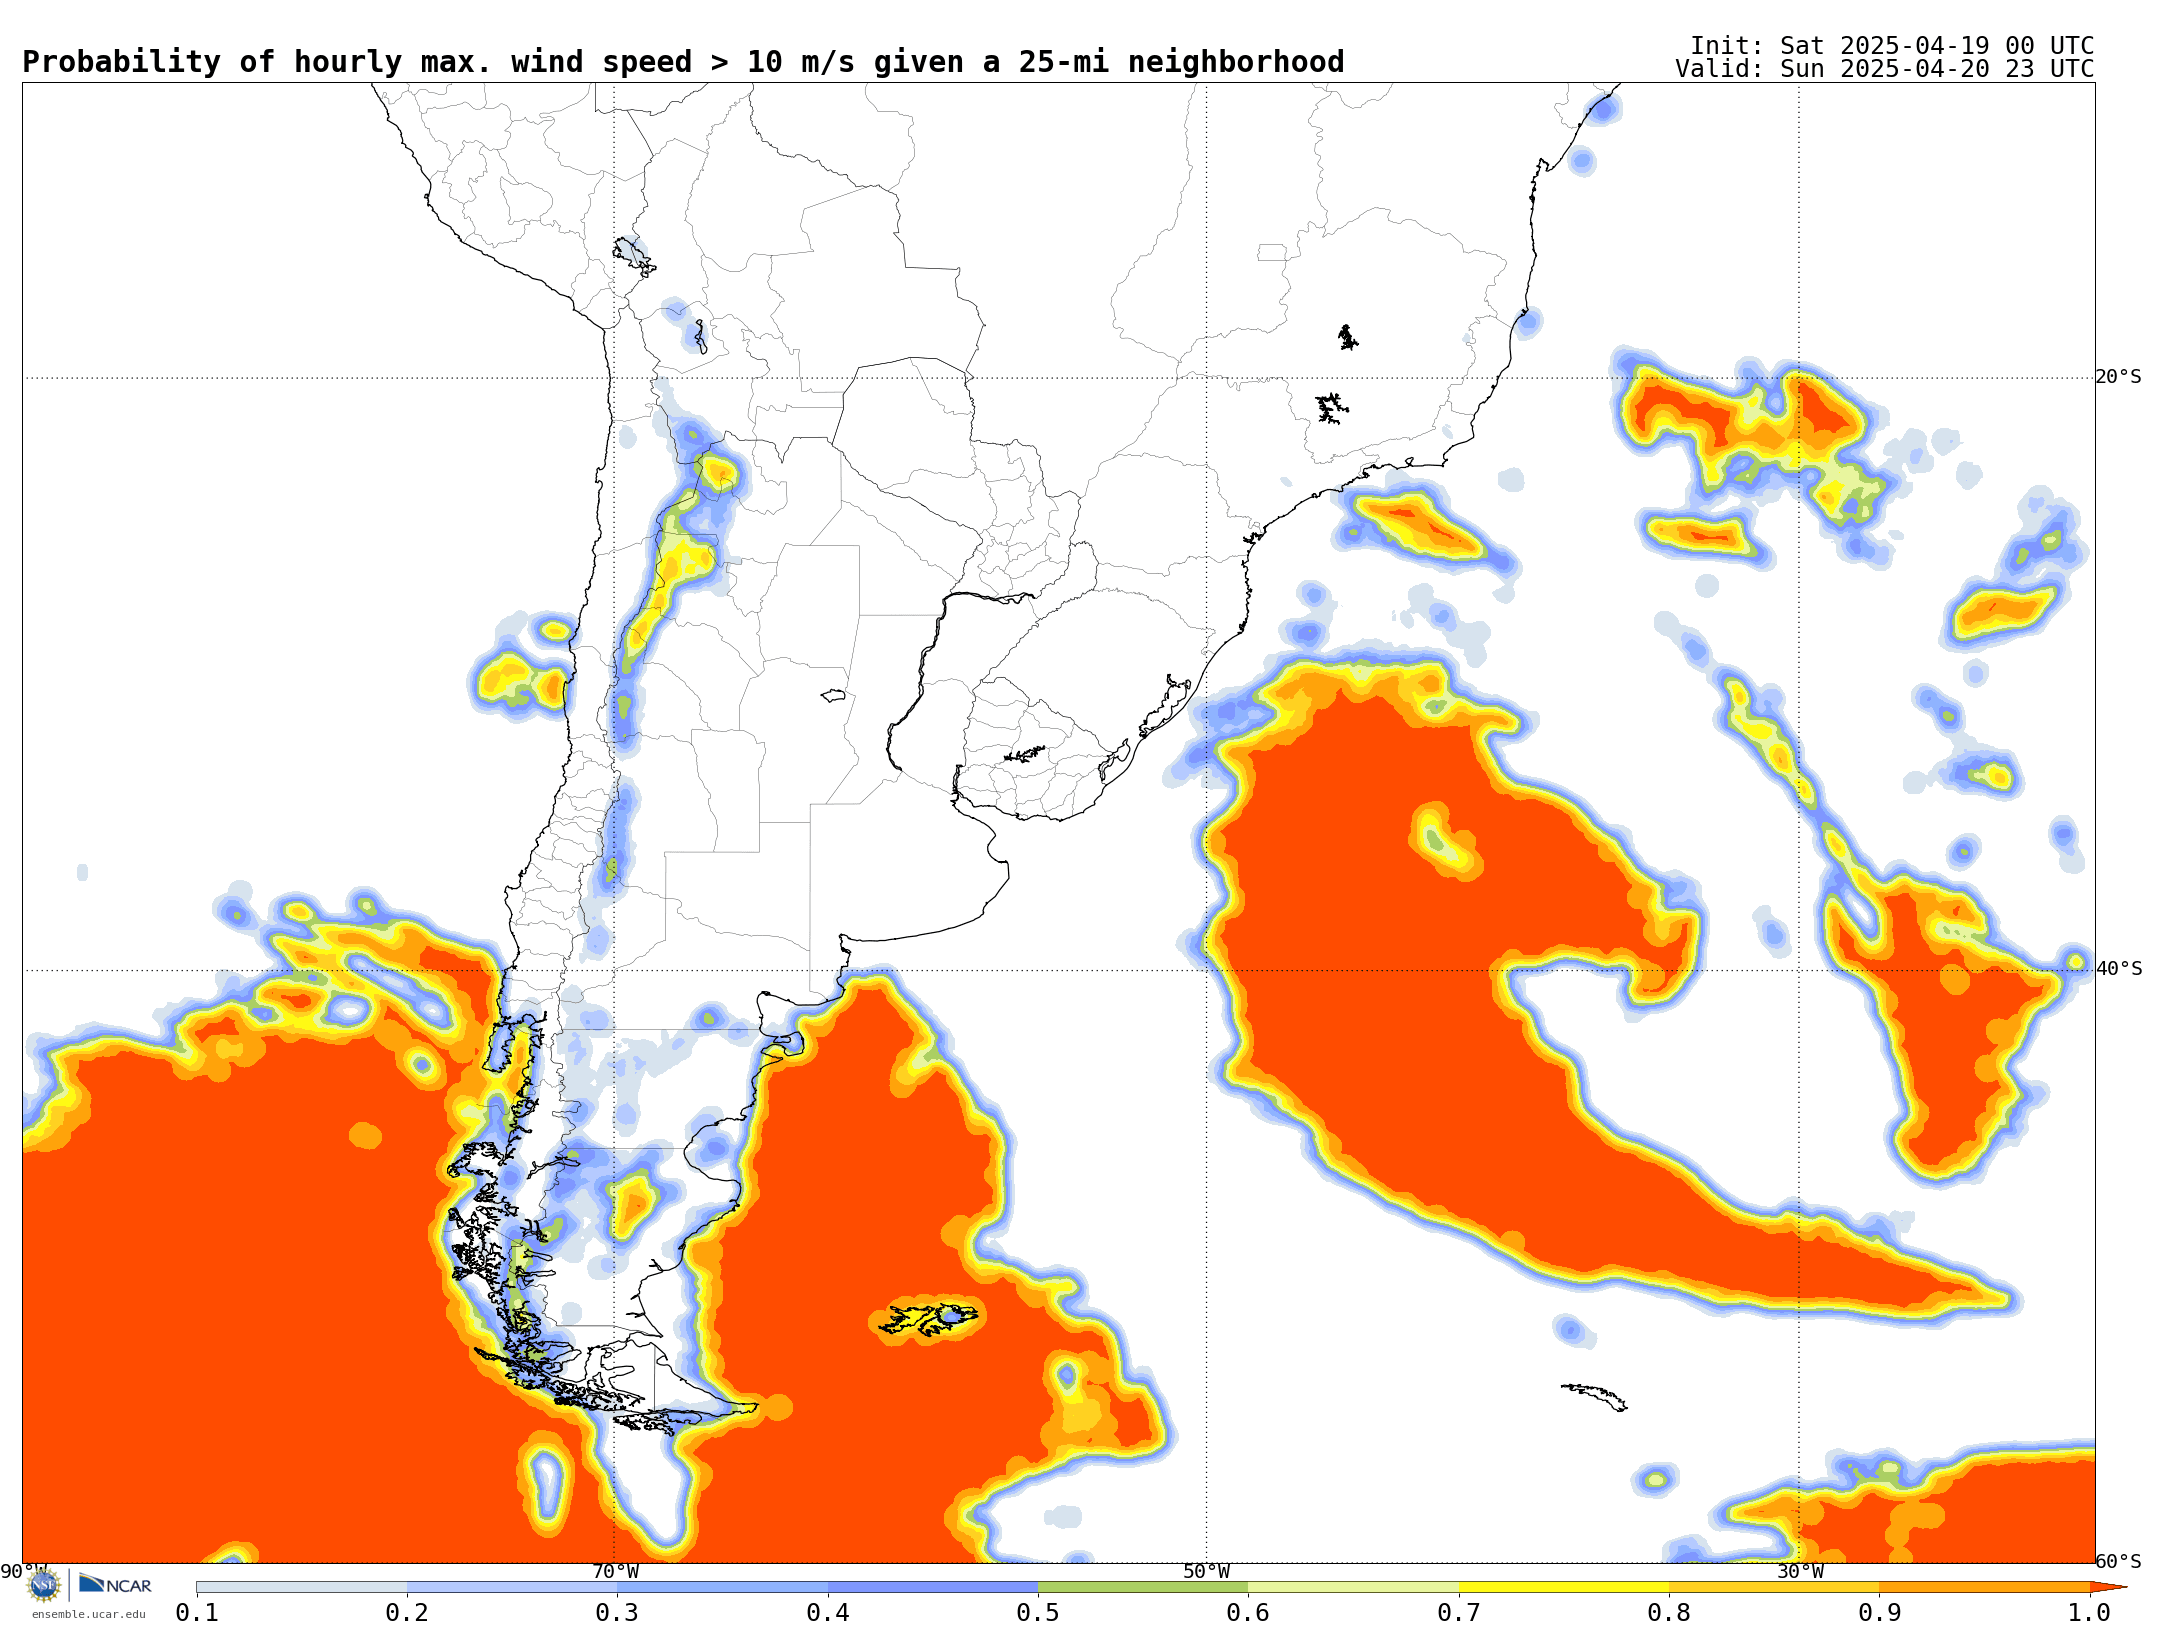Click the 90°W longitude label

click(24, 1572)
